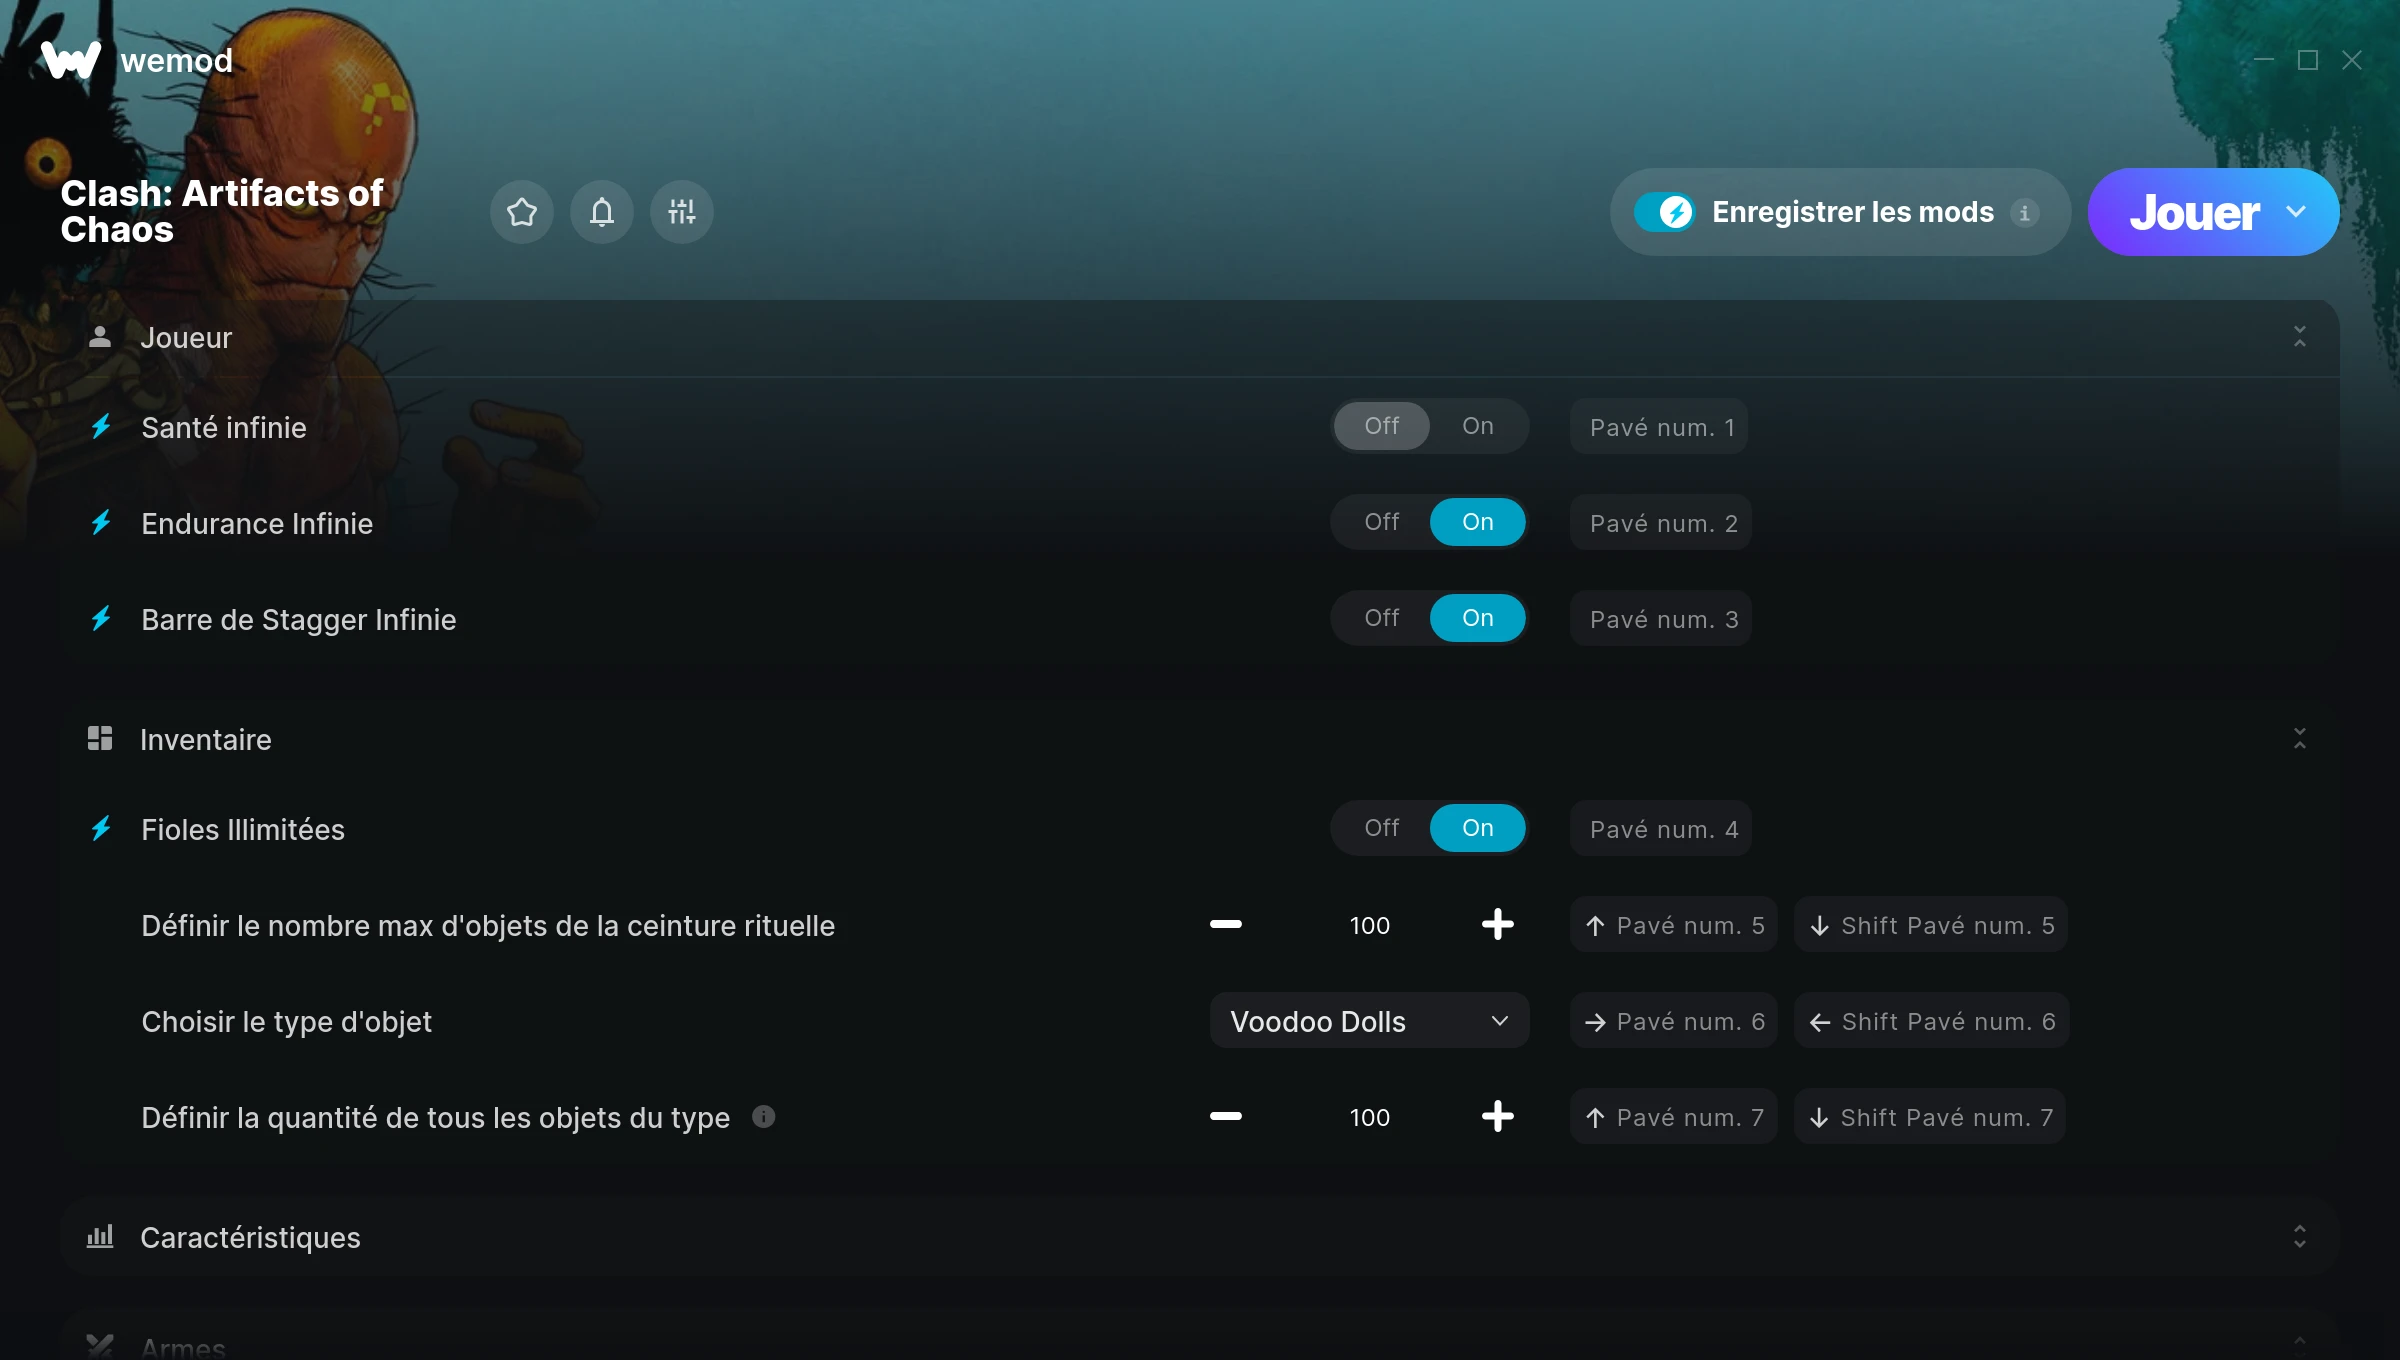Increase ceinture rituelle max objects with plus
Image resolution: width=2400 pixels, height=1360 pixels.
pos(1497,924)
